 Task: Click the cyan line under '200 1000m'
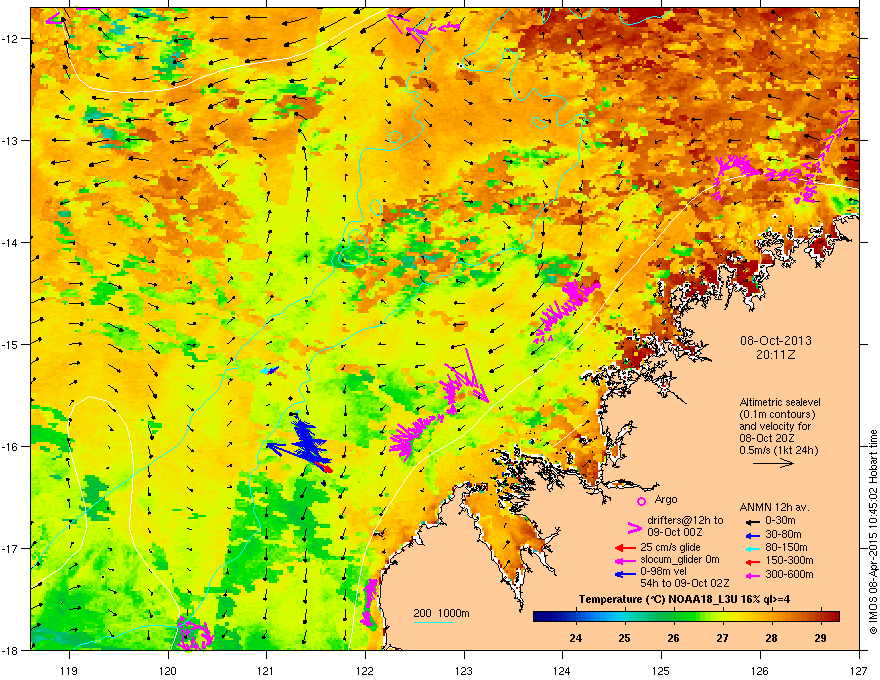pyautogui.click(x=434, y=622)
